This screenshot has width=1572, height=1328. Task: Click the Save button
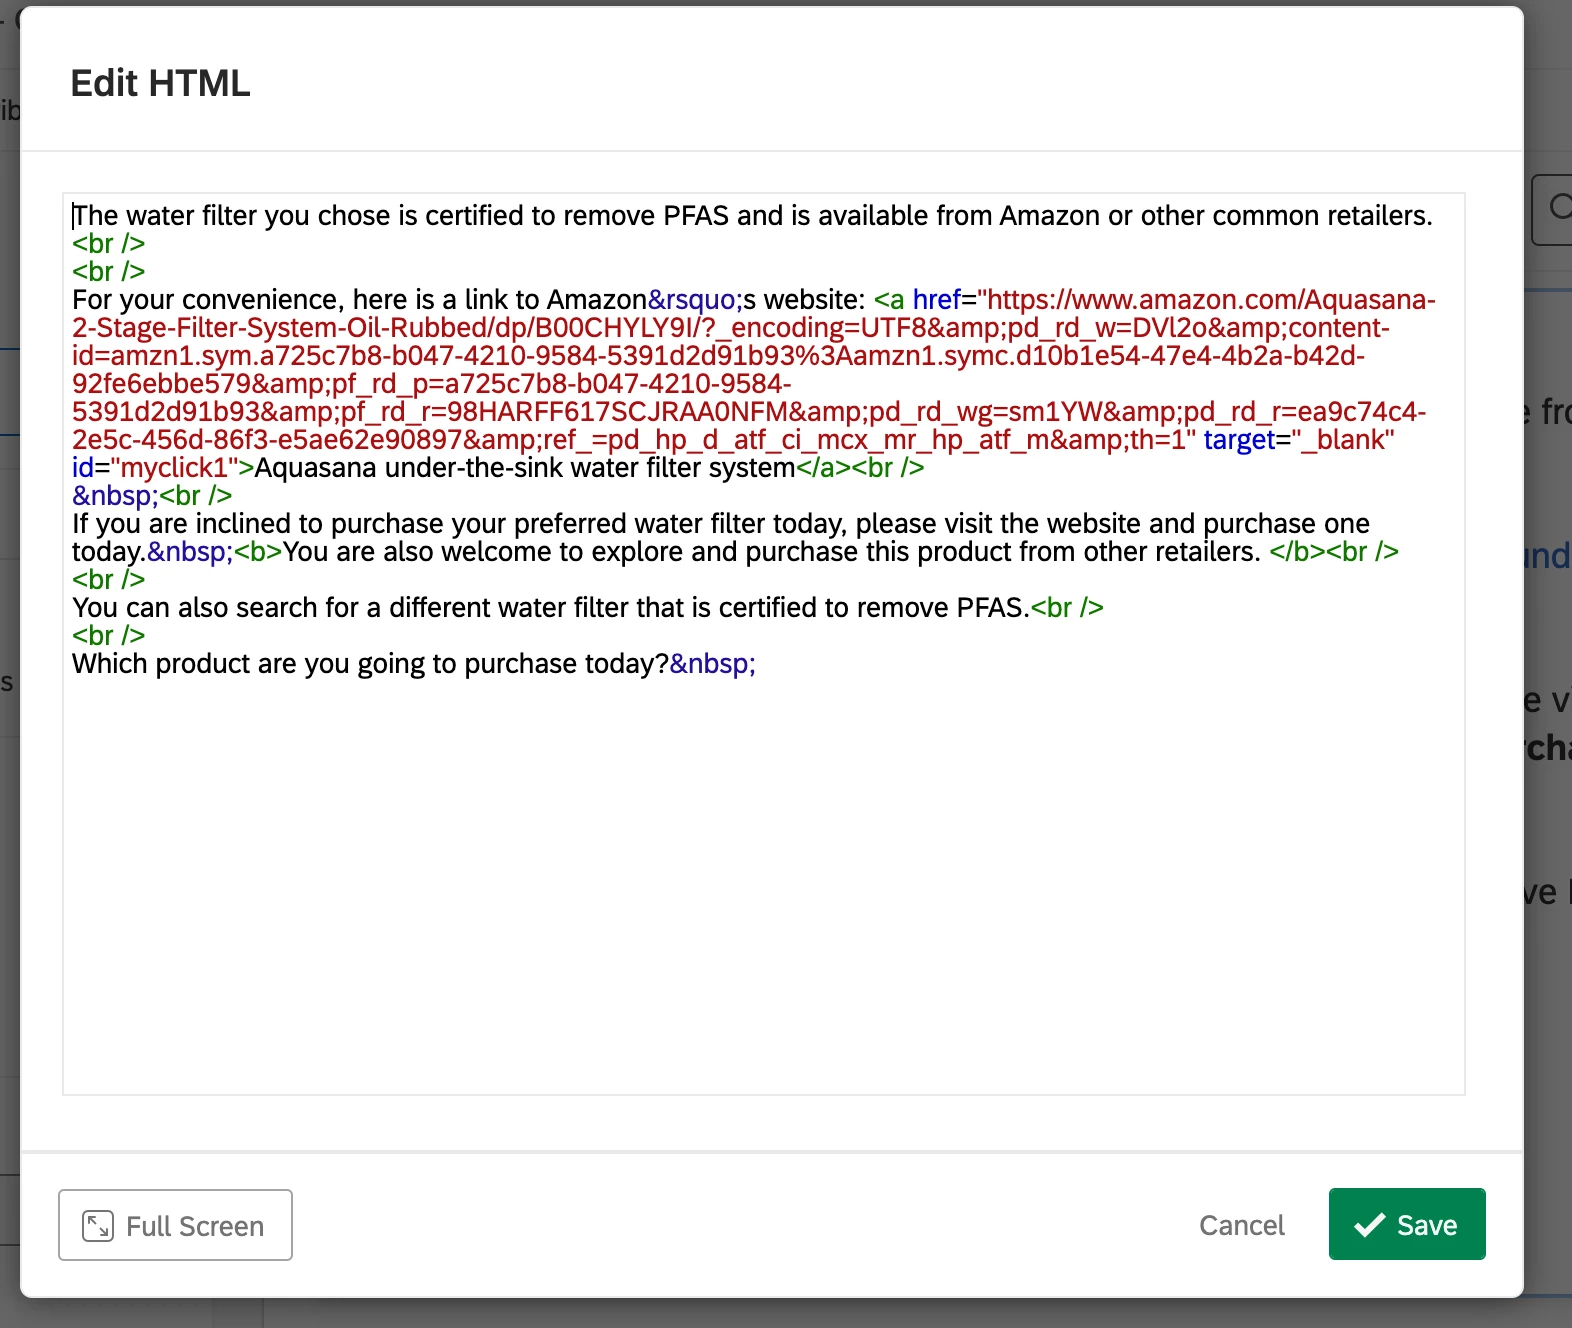[x=1406, y=1224]
